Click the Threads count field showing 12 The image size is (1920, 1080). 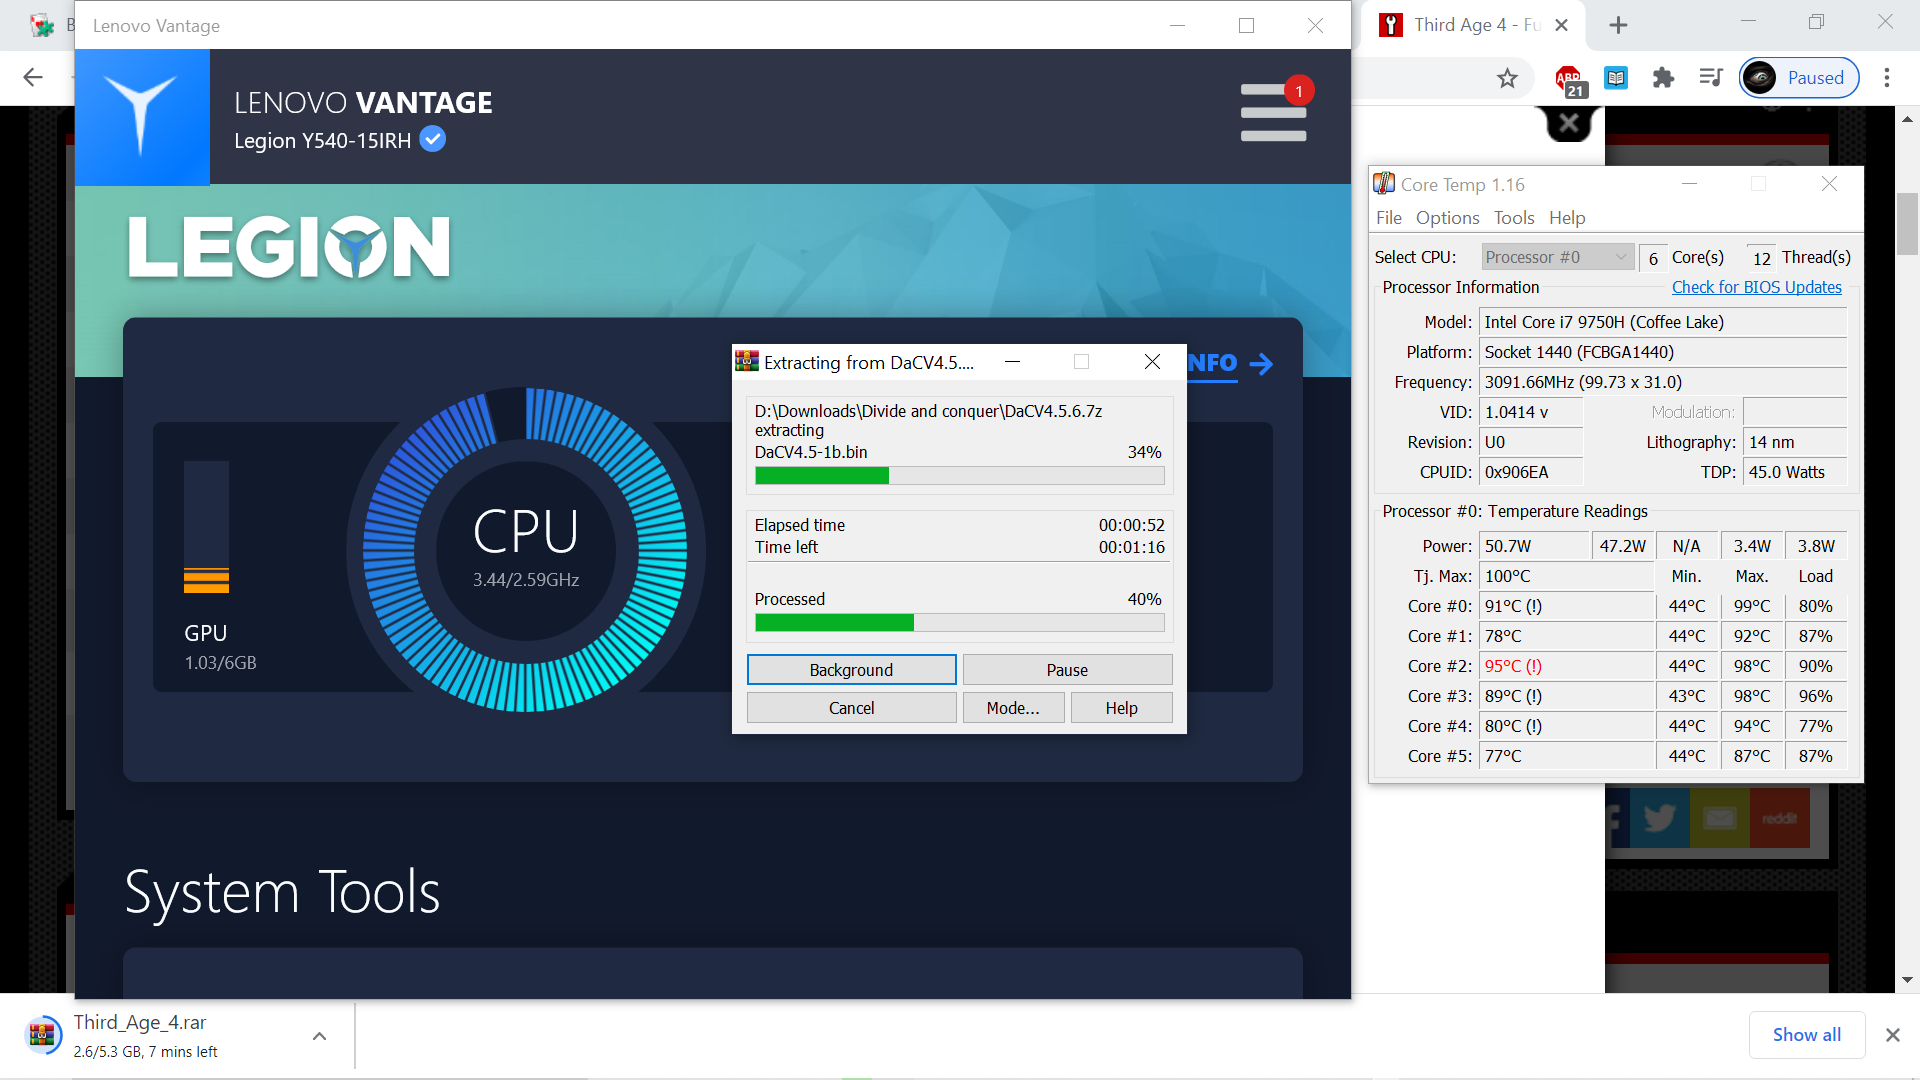point(1761,258)
